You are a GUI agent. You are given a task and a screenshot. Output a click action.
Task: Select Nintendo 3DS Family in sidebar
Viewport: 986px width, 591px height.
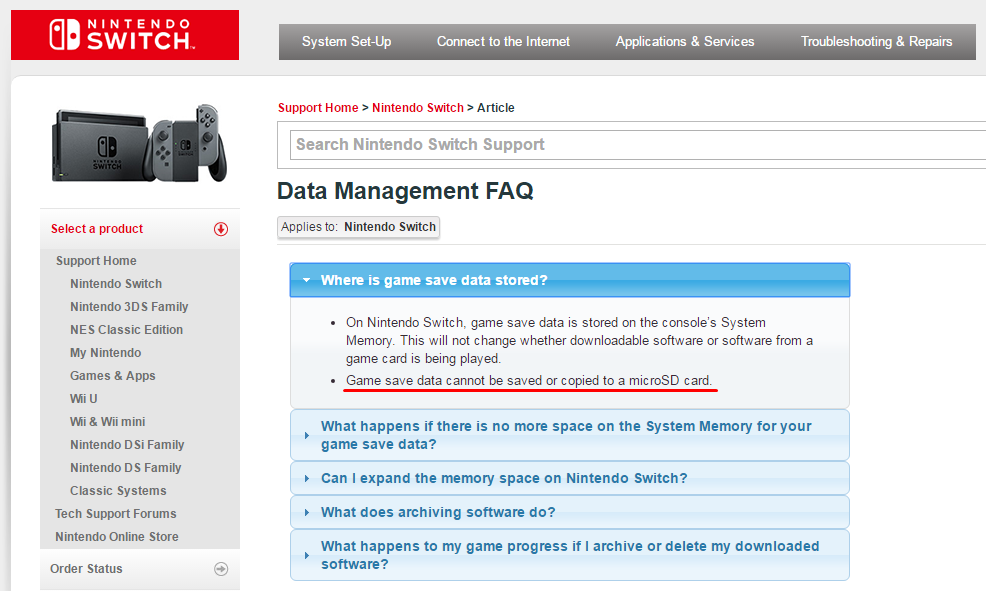coord(129,307)
